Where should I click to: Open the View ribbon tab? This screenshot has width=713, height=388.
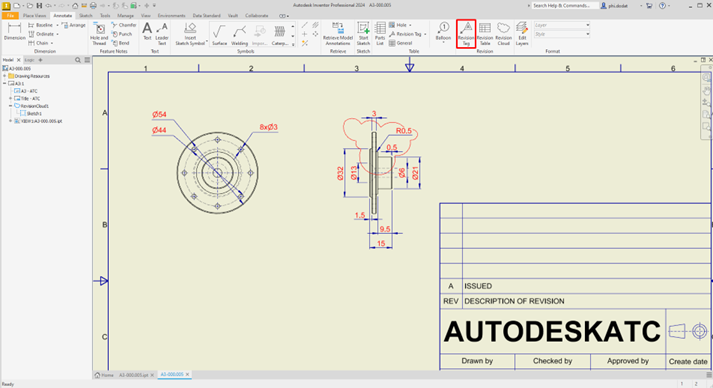[146, 15]
